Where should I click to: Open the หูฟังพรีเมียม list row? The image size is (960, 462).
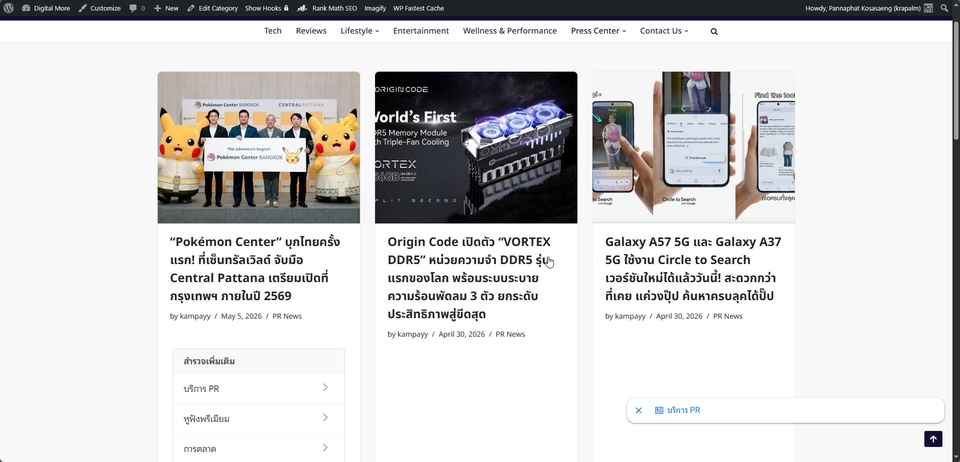click(x=259, y=419)
